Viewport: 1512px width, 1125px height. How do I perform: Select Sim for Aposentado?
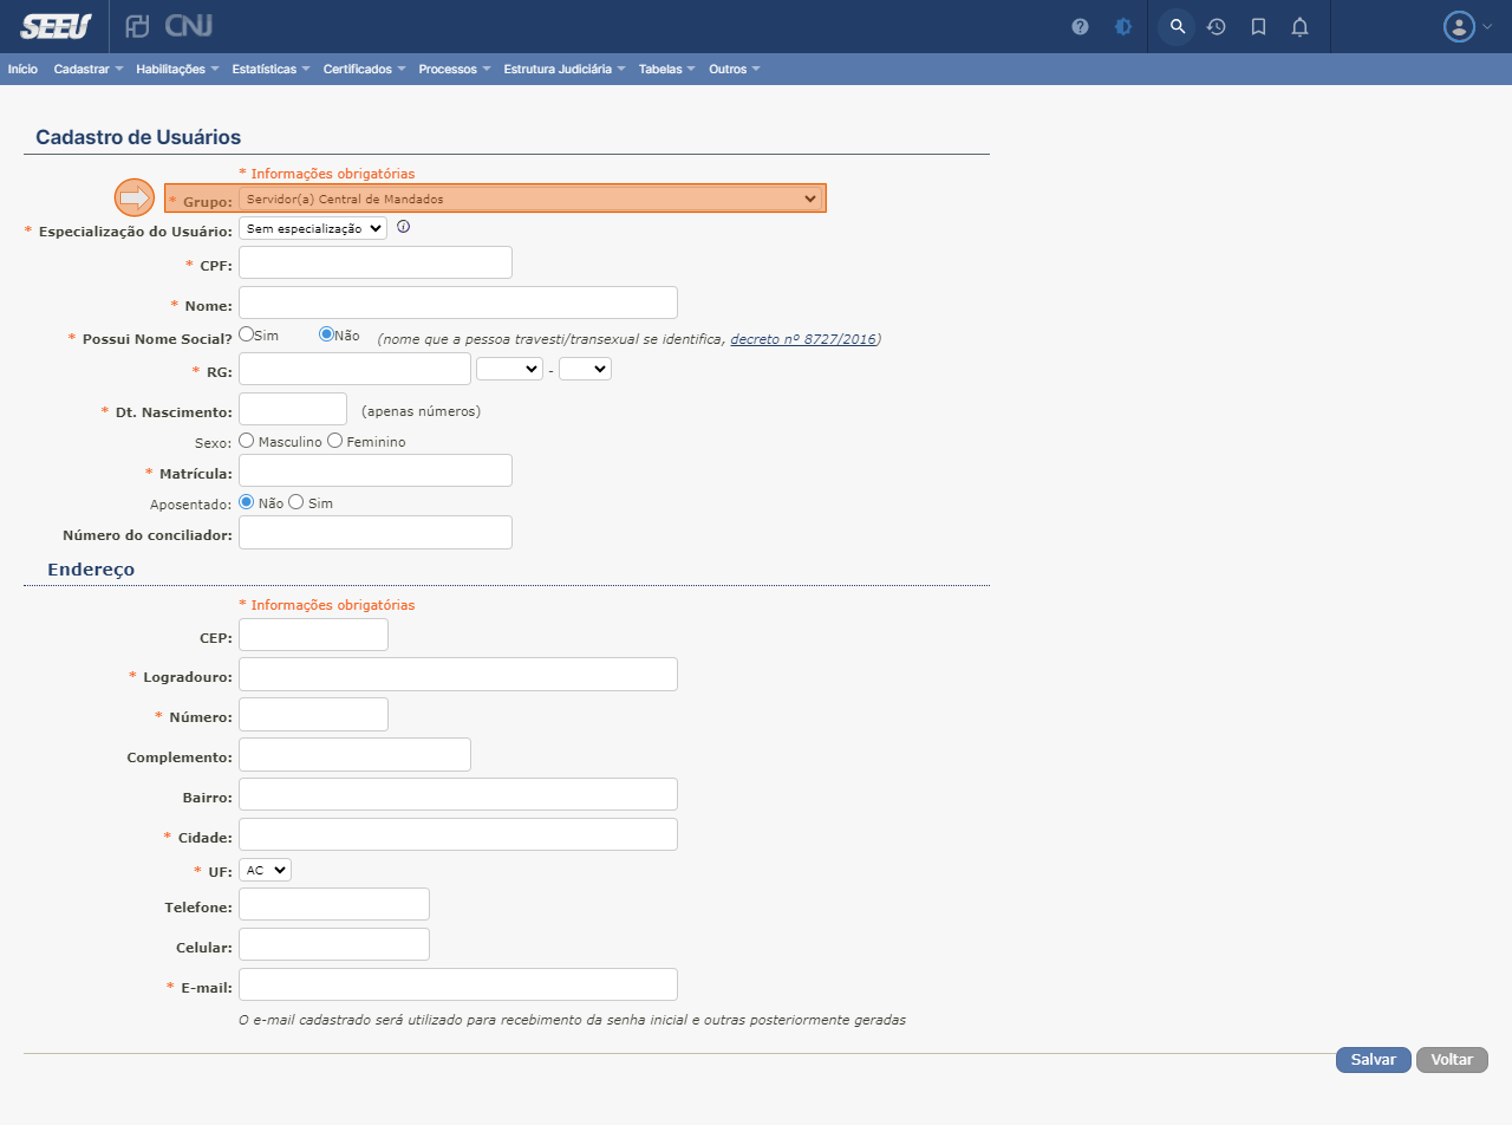coord(296,502)
